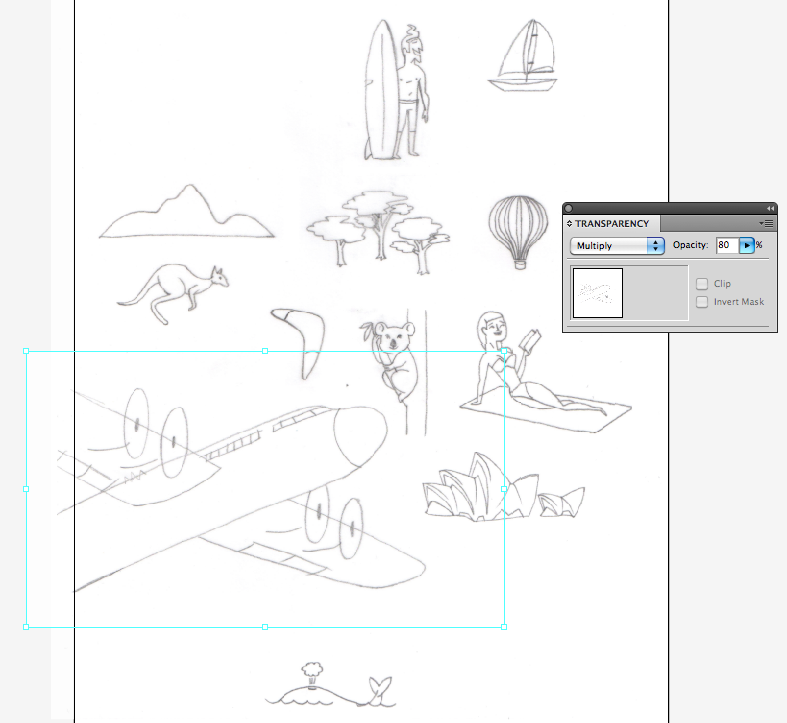Open the Transparency panel options menu
Screen dimensions: 787x723
coord(766,223)
